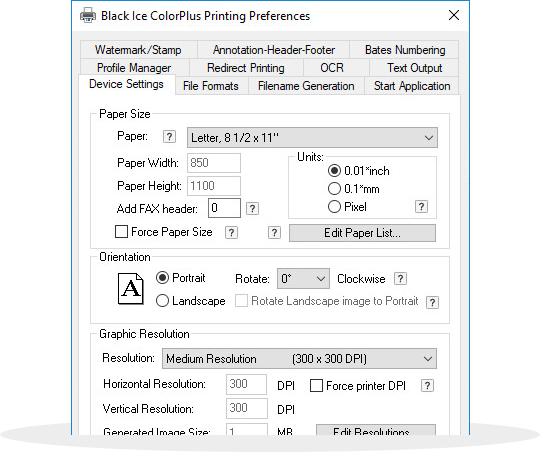This screenshot has width=540, height=452.
Task: Select the Pixel units radio button
Action: 334,207
